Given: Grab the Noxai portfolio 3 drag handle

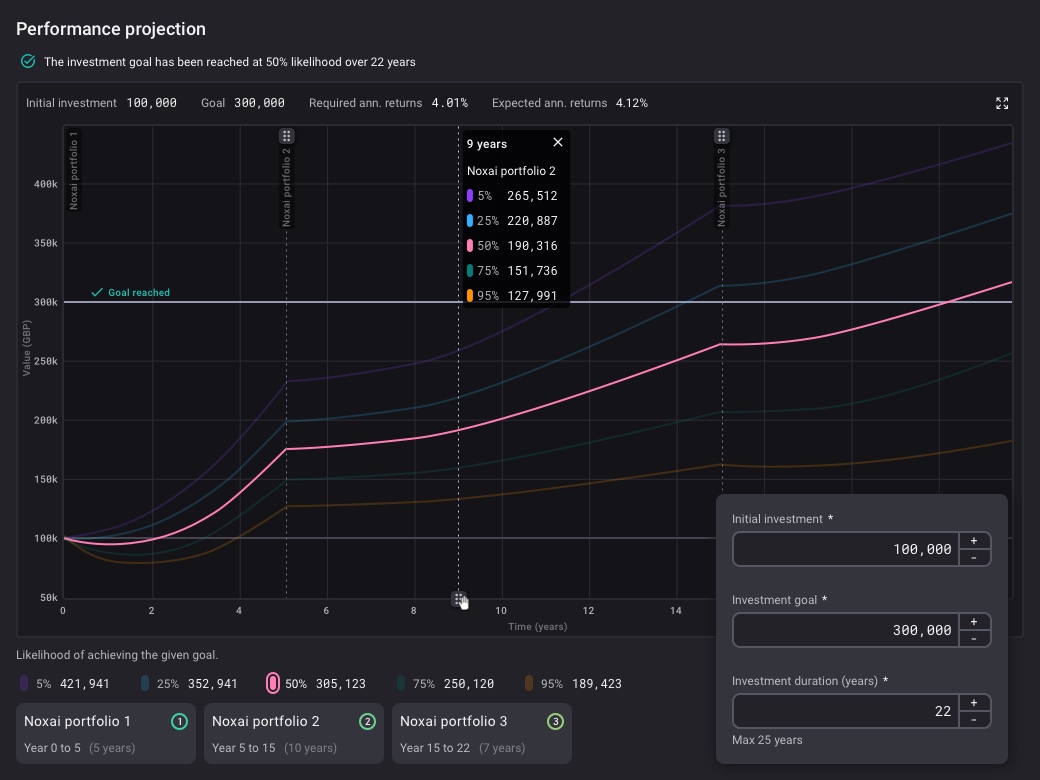Looking at the screenshot, I should click(x=721, y=136).
